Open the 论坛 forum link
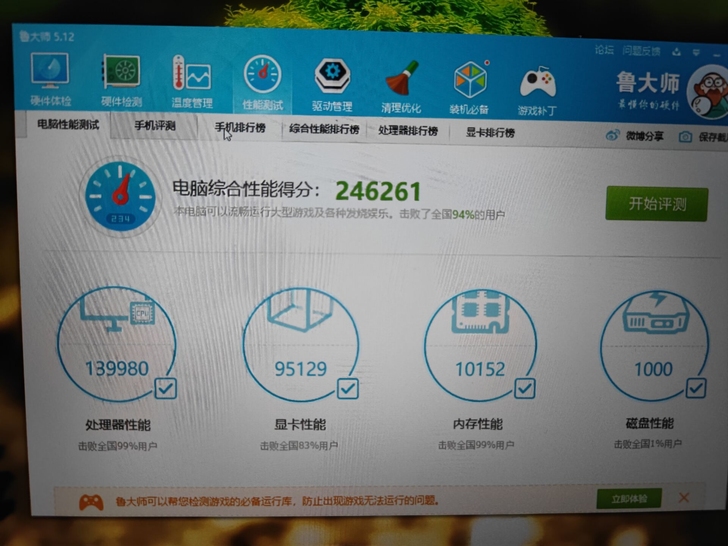The height and width of the screenshot is (546, 728). (x=604, y=50)
